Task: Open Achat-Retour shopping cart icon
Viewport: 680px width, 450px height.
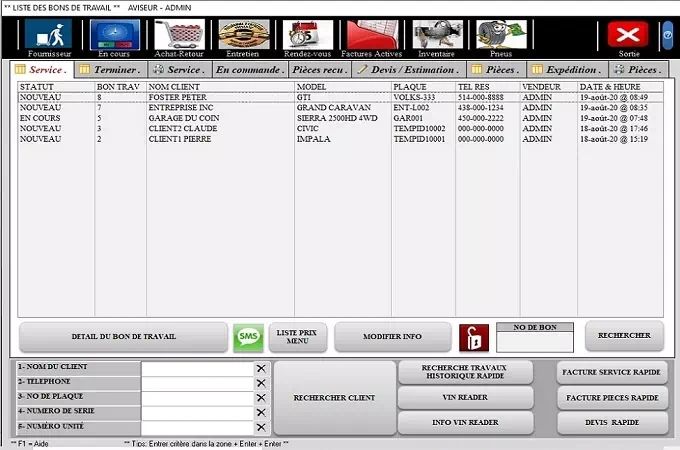Action: point(179,37)
